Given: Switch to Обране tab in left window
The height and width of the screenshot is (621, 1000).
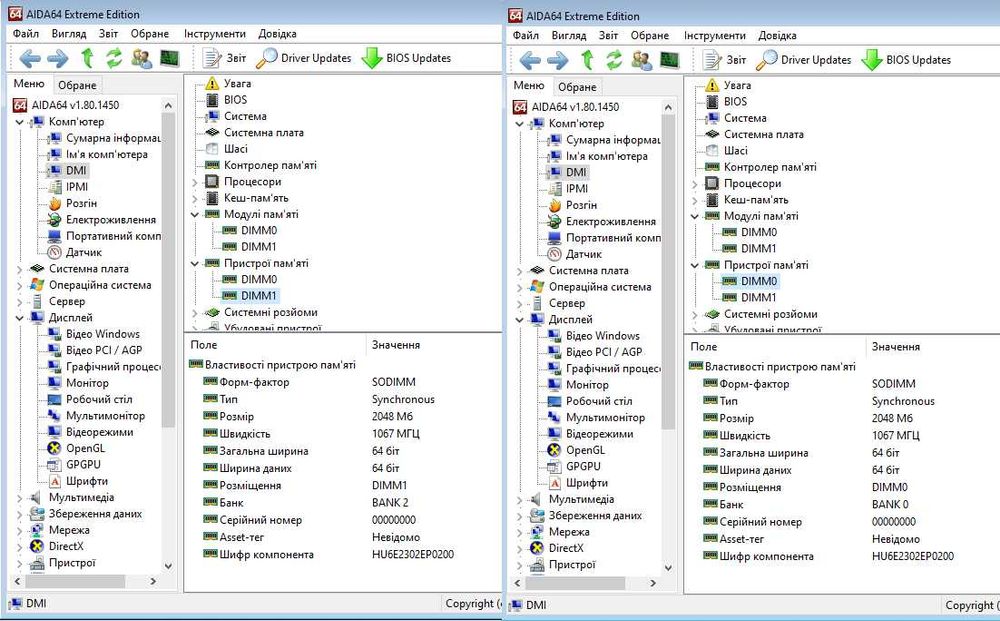Looking at the screenshot, I should 77,85.
